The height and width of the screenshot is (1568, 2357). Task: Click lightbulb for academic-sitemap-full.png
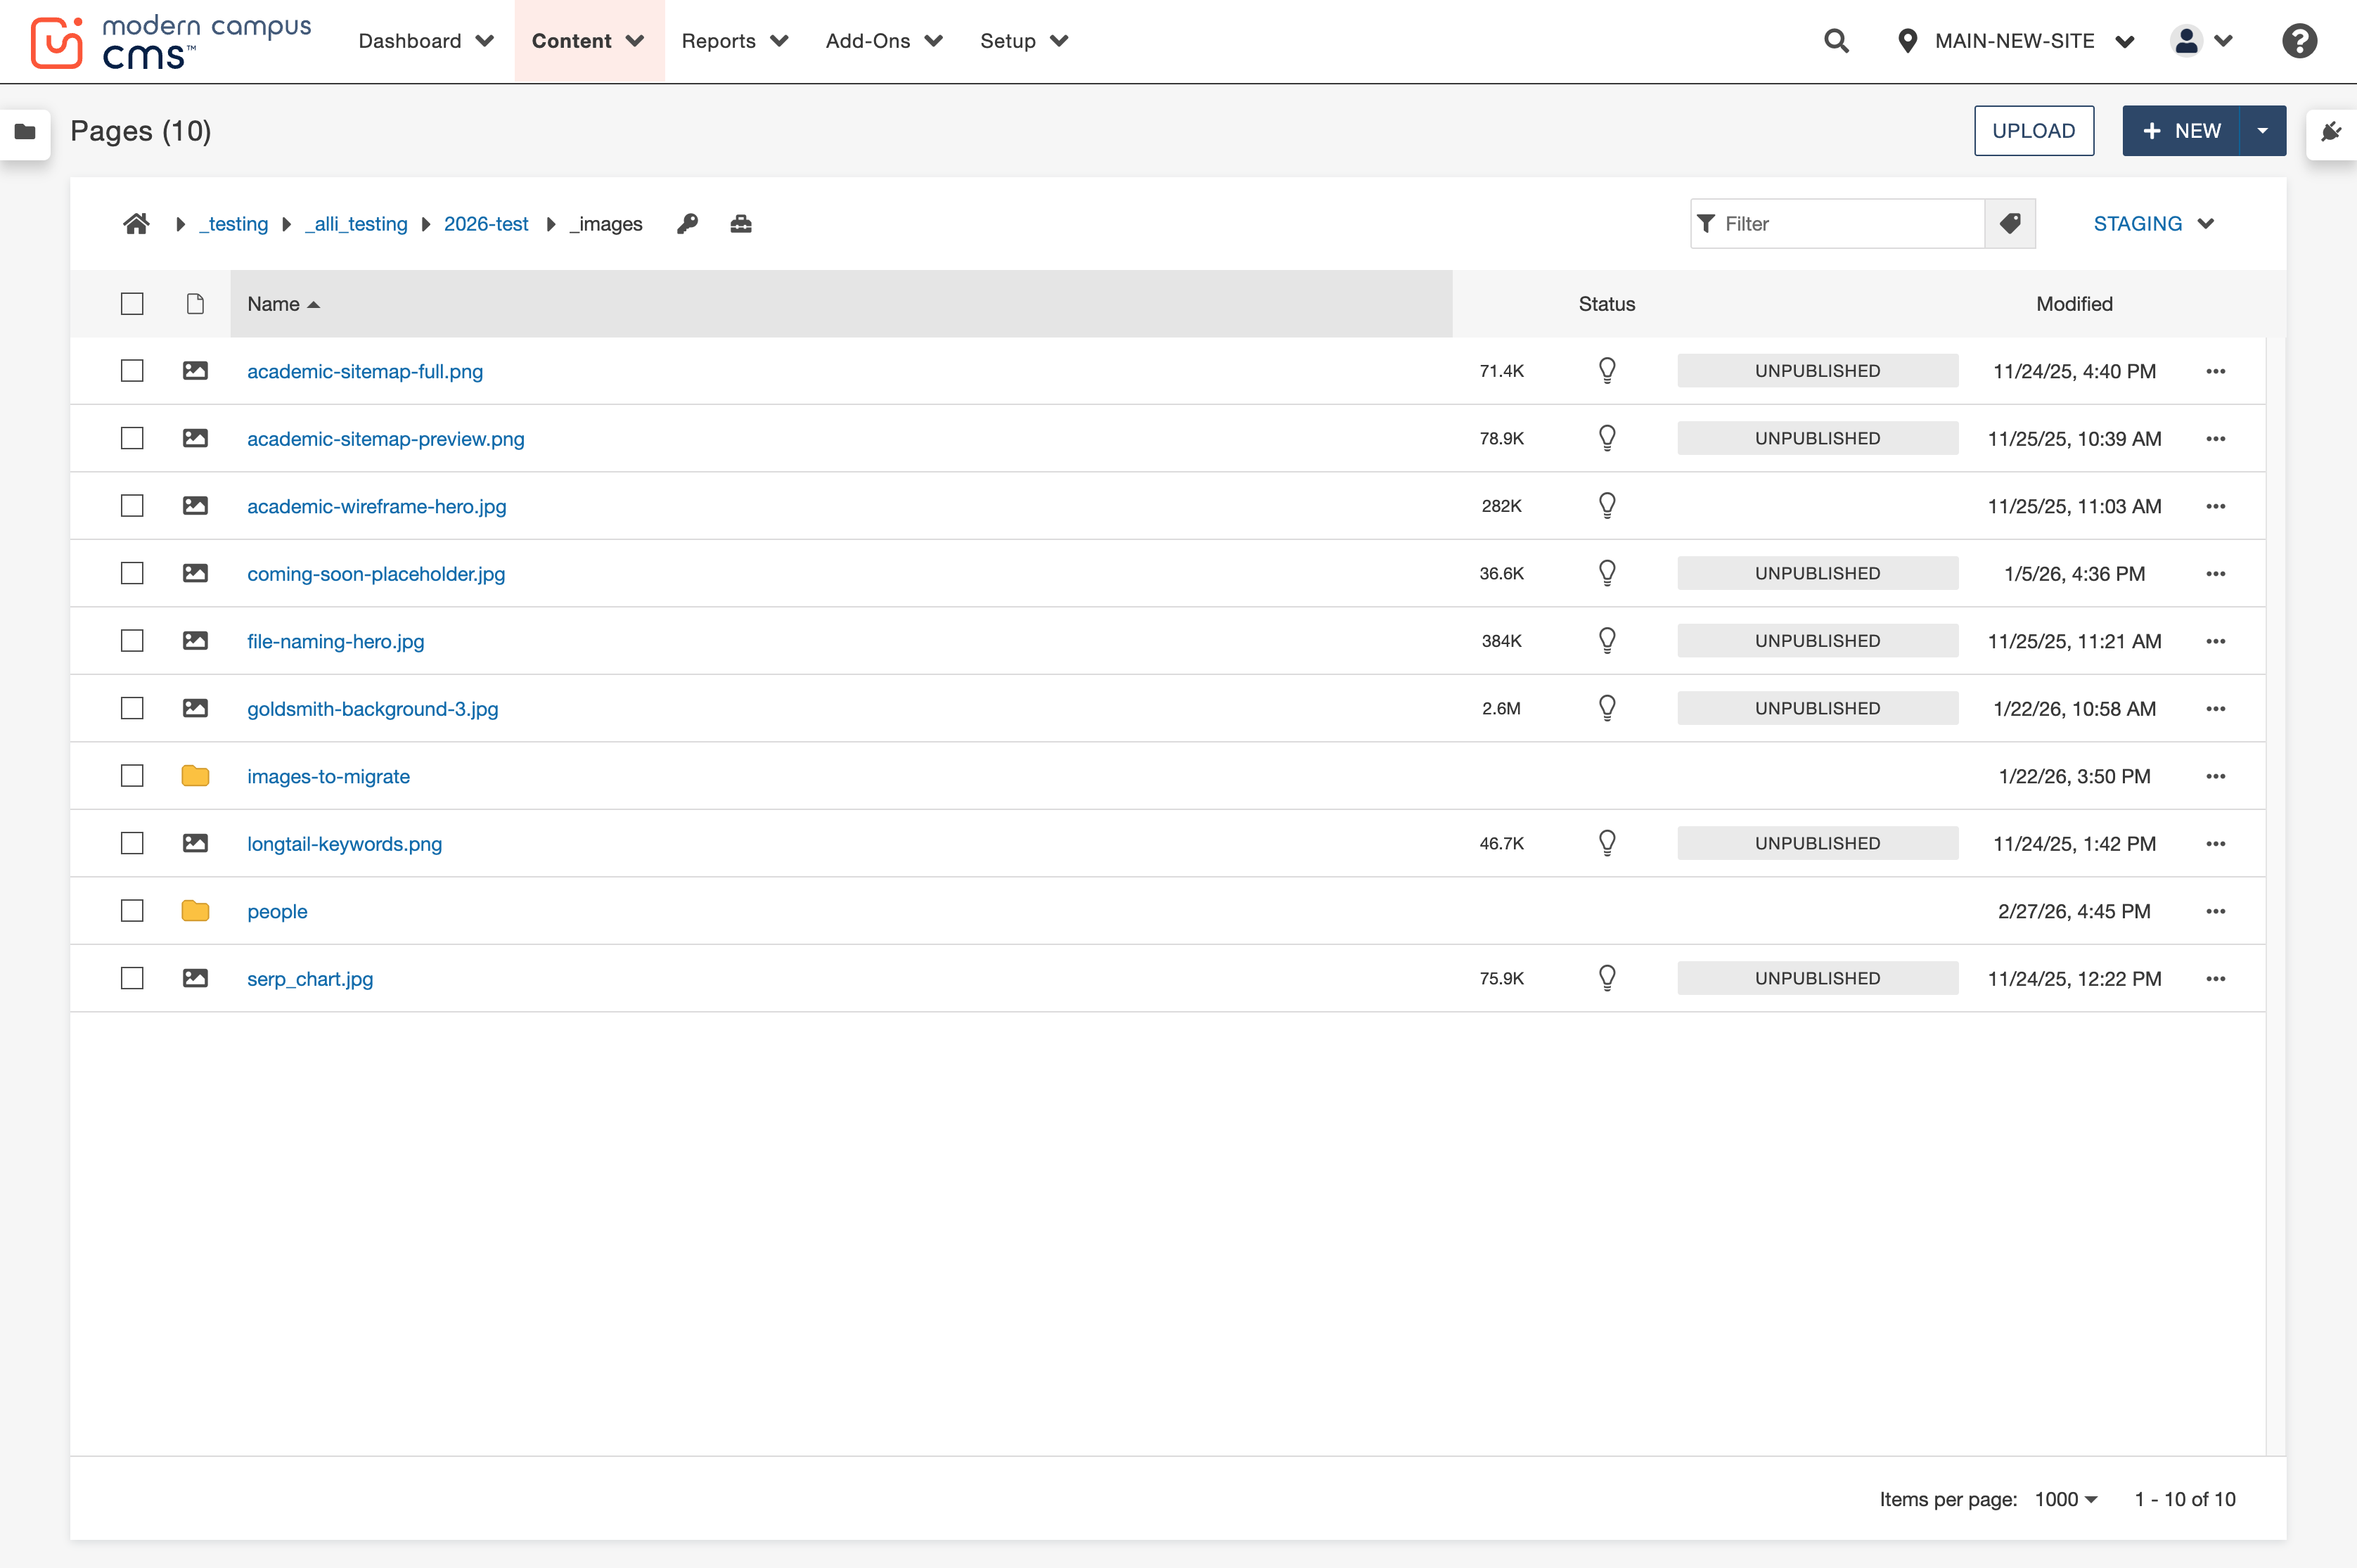click(x=1607, y=370)
